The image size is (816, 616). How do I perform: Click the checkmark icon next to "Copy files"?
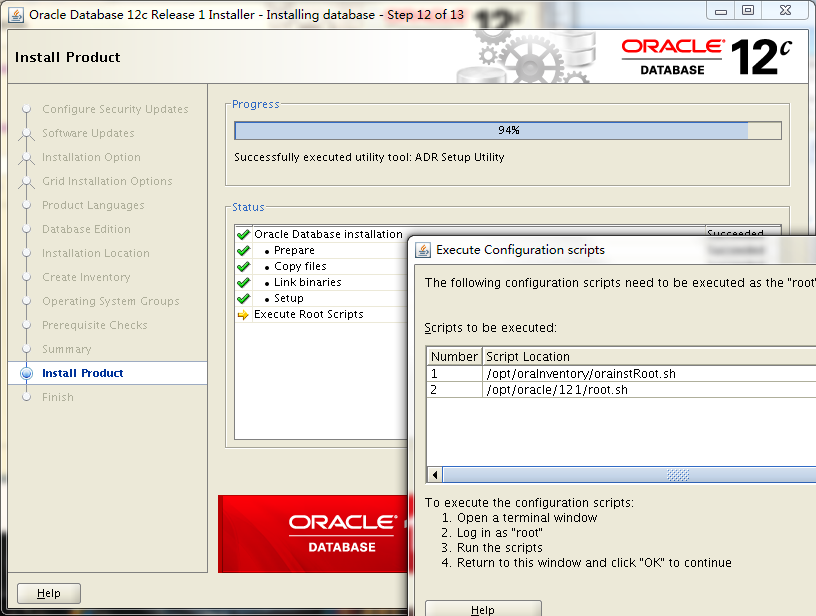coord(243,269)
